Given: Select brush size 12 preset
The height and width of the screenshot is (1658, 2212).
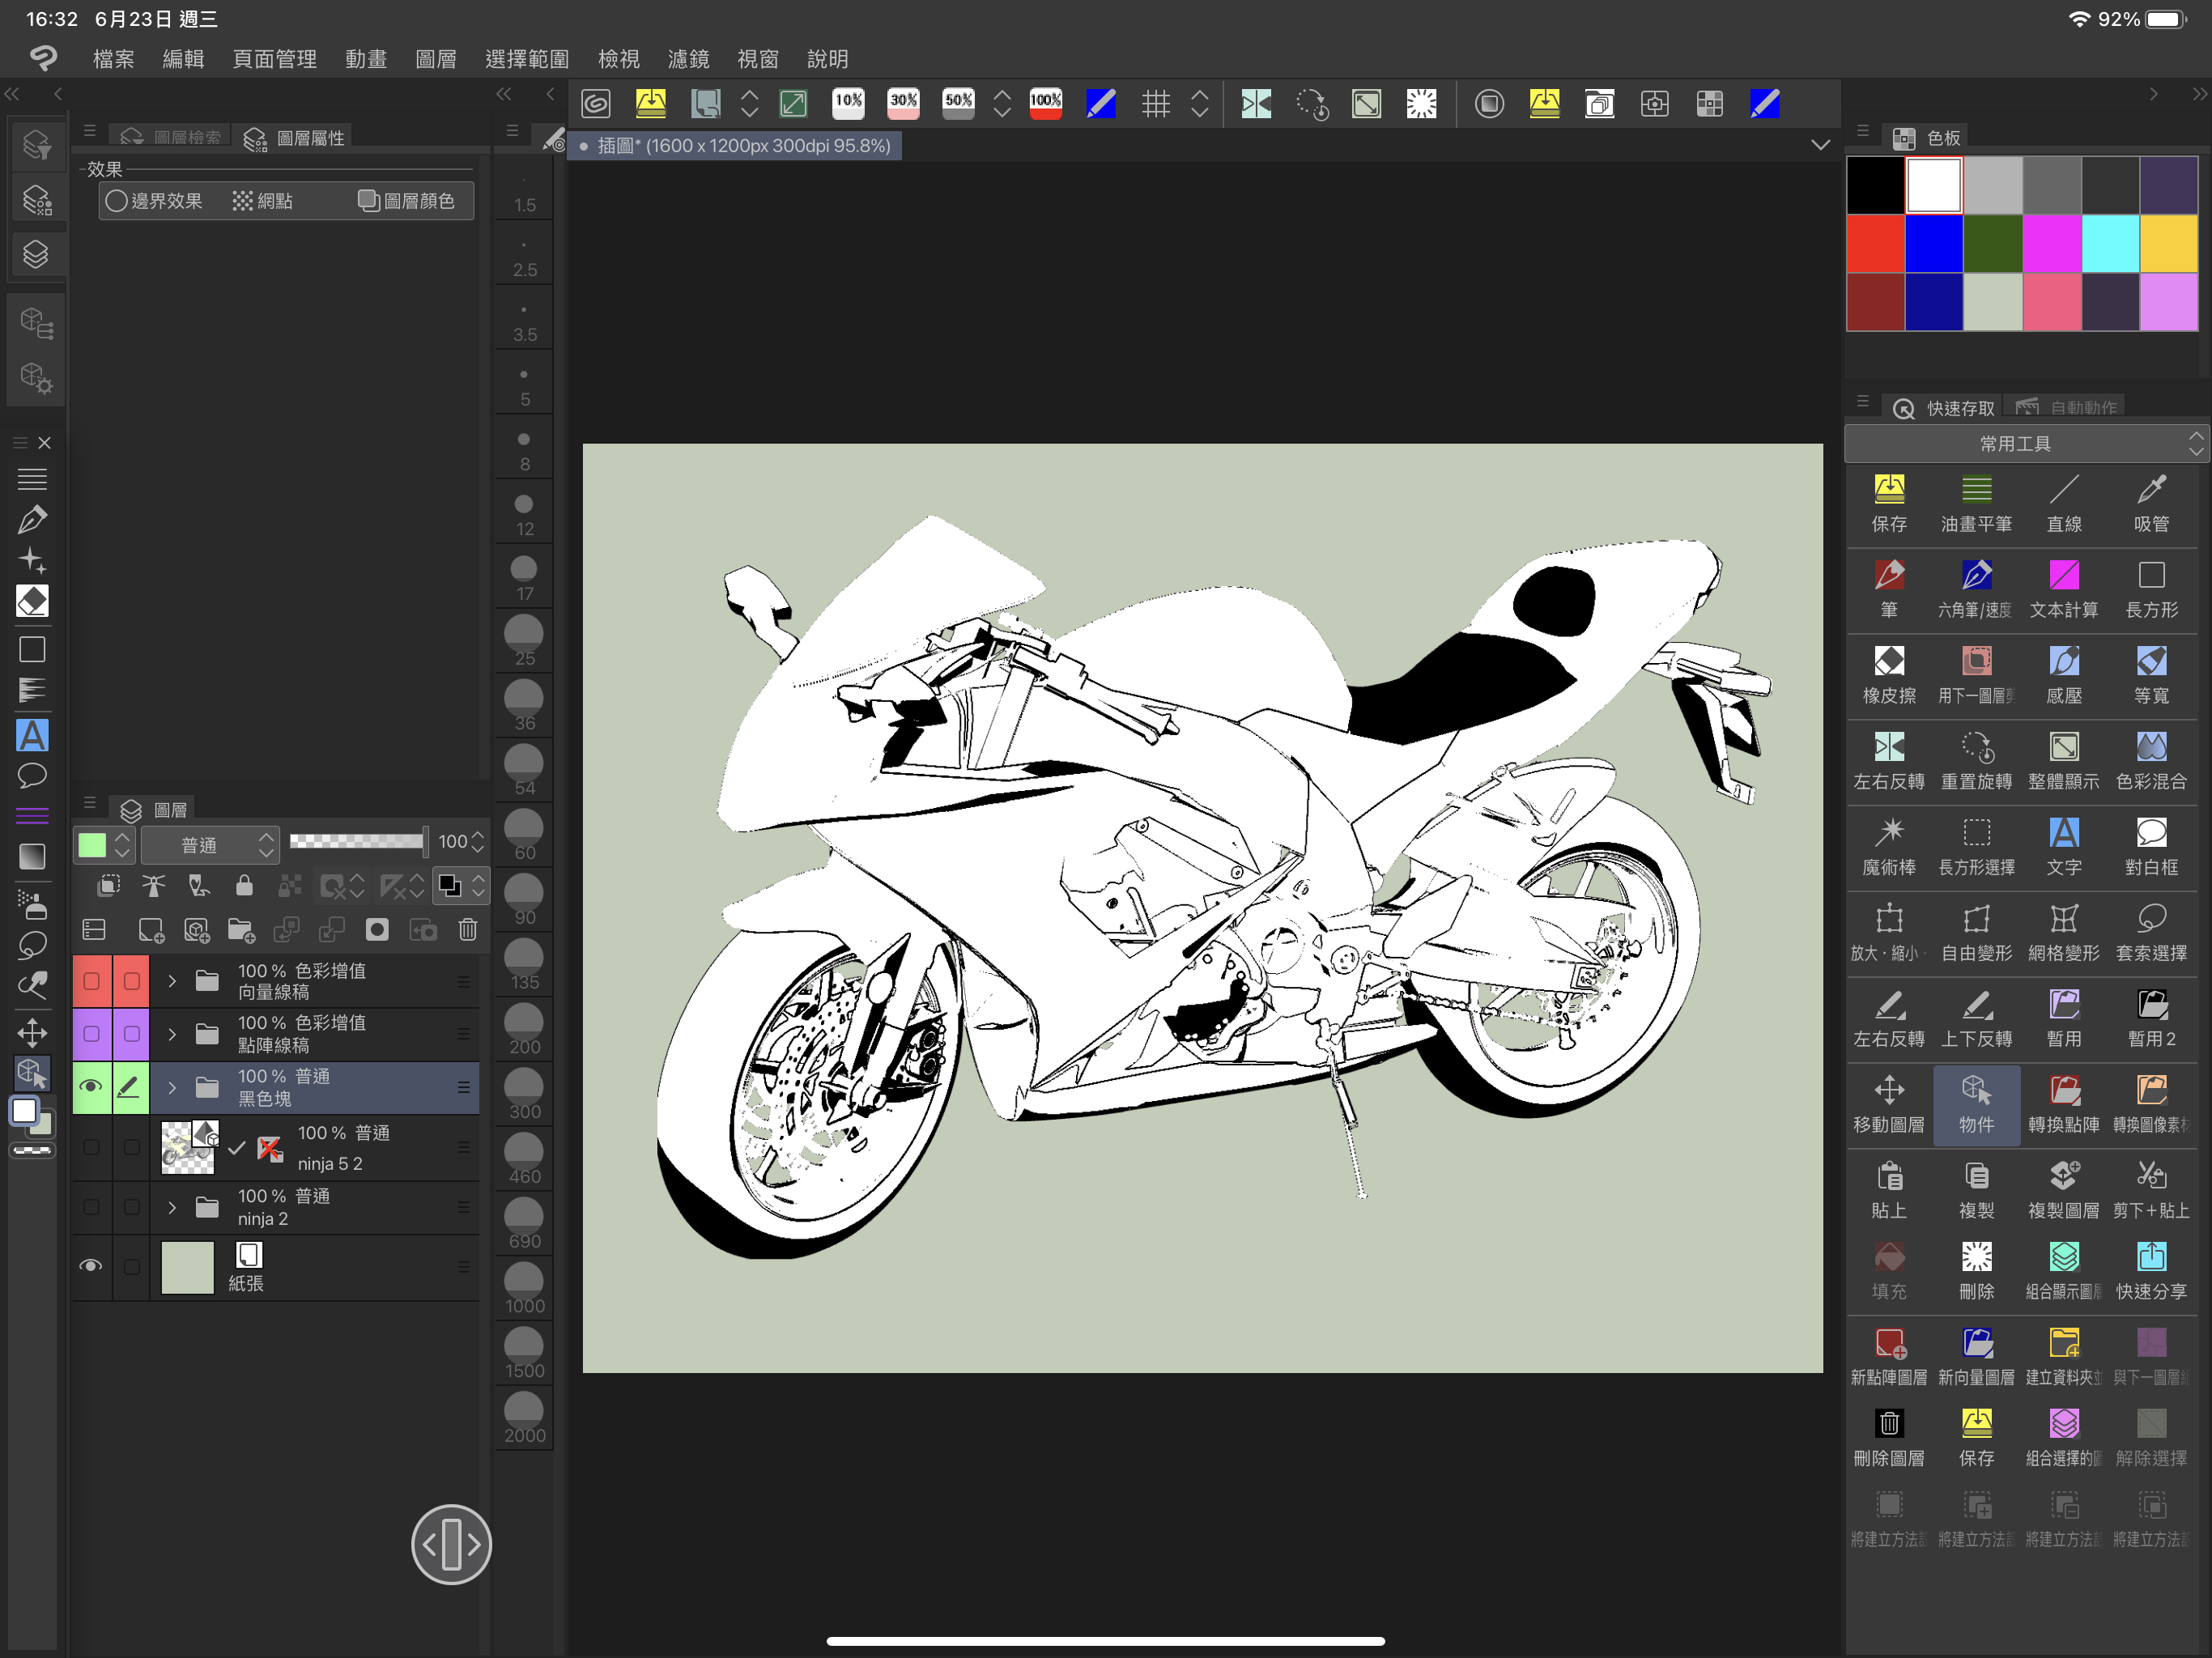Looking at the screenshot, I should coord(524,513).
